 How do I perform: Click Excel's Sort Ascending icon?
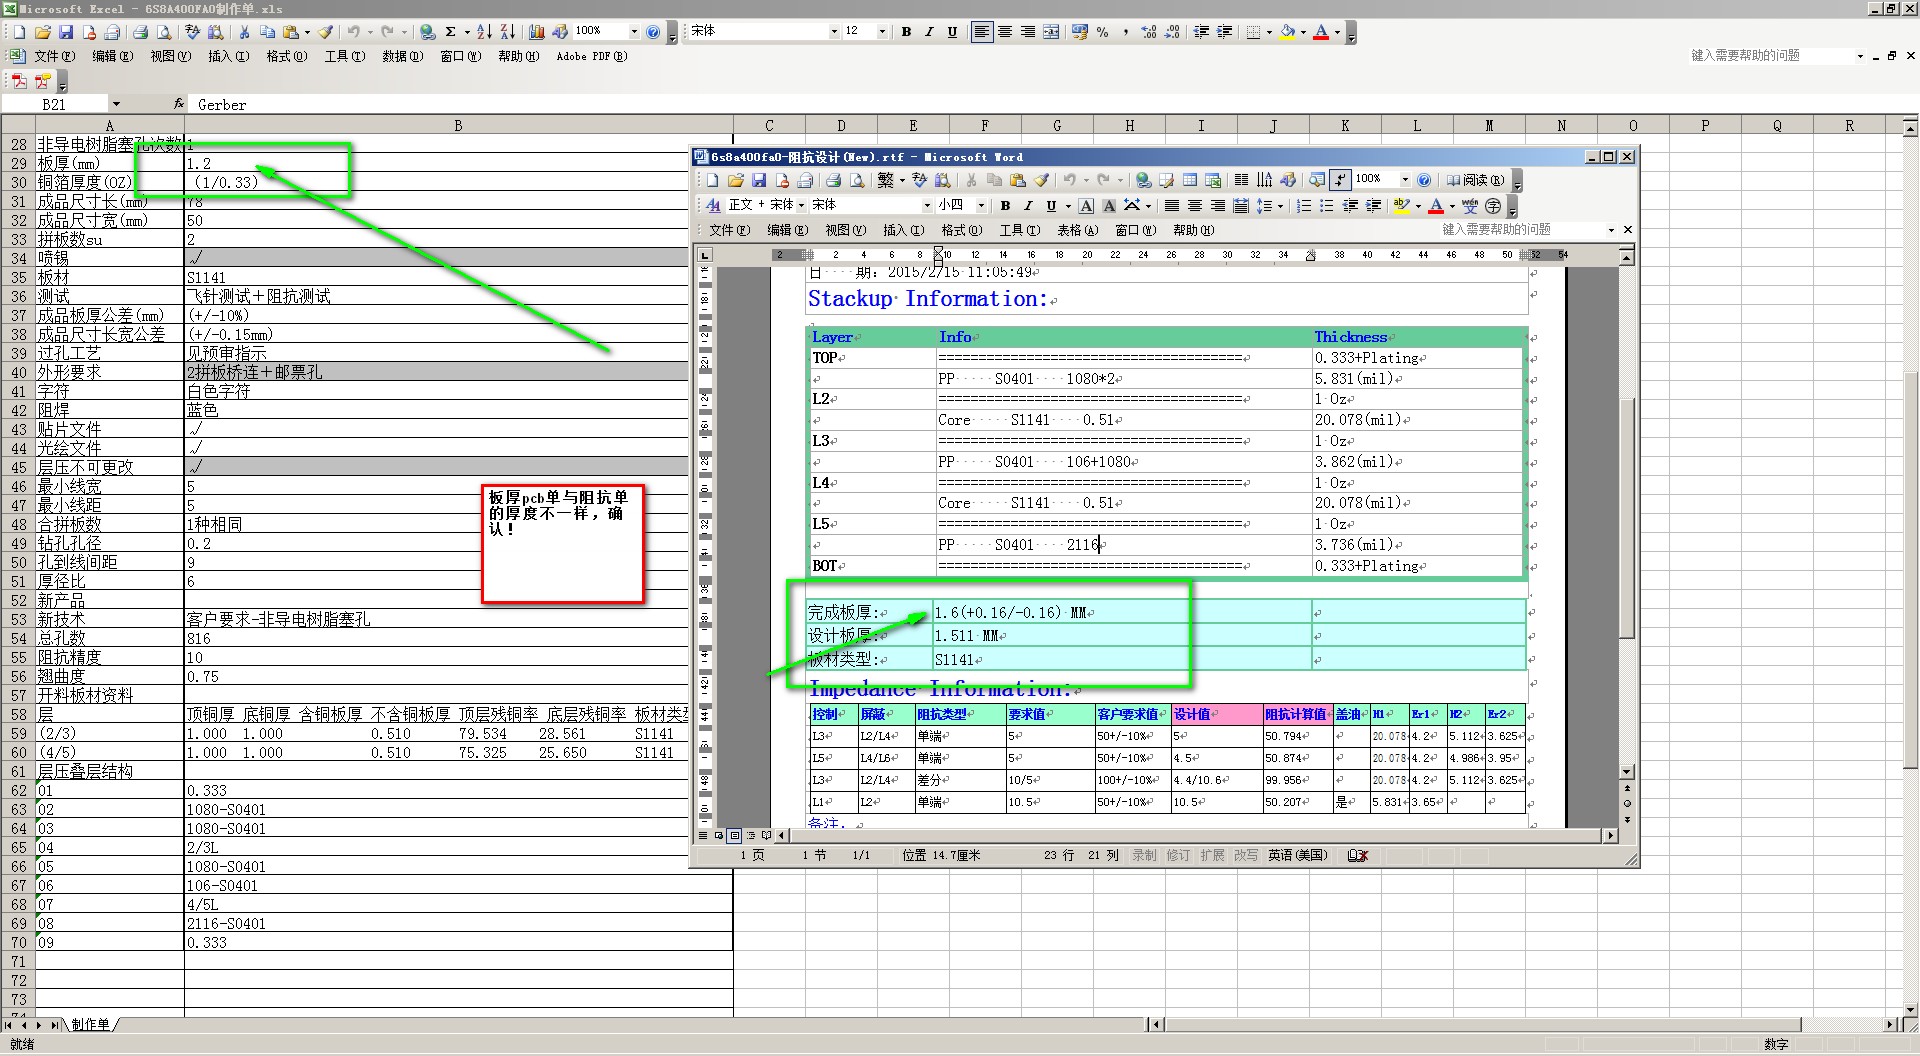click(x=486, y=32)
